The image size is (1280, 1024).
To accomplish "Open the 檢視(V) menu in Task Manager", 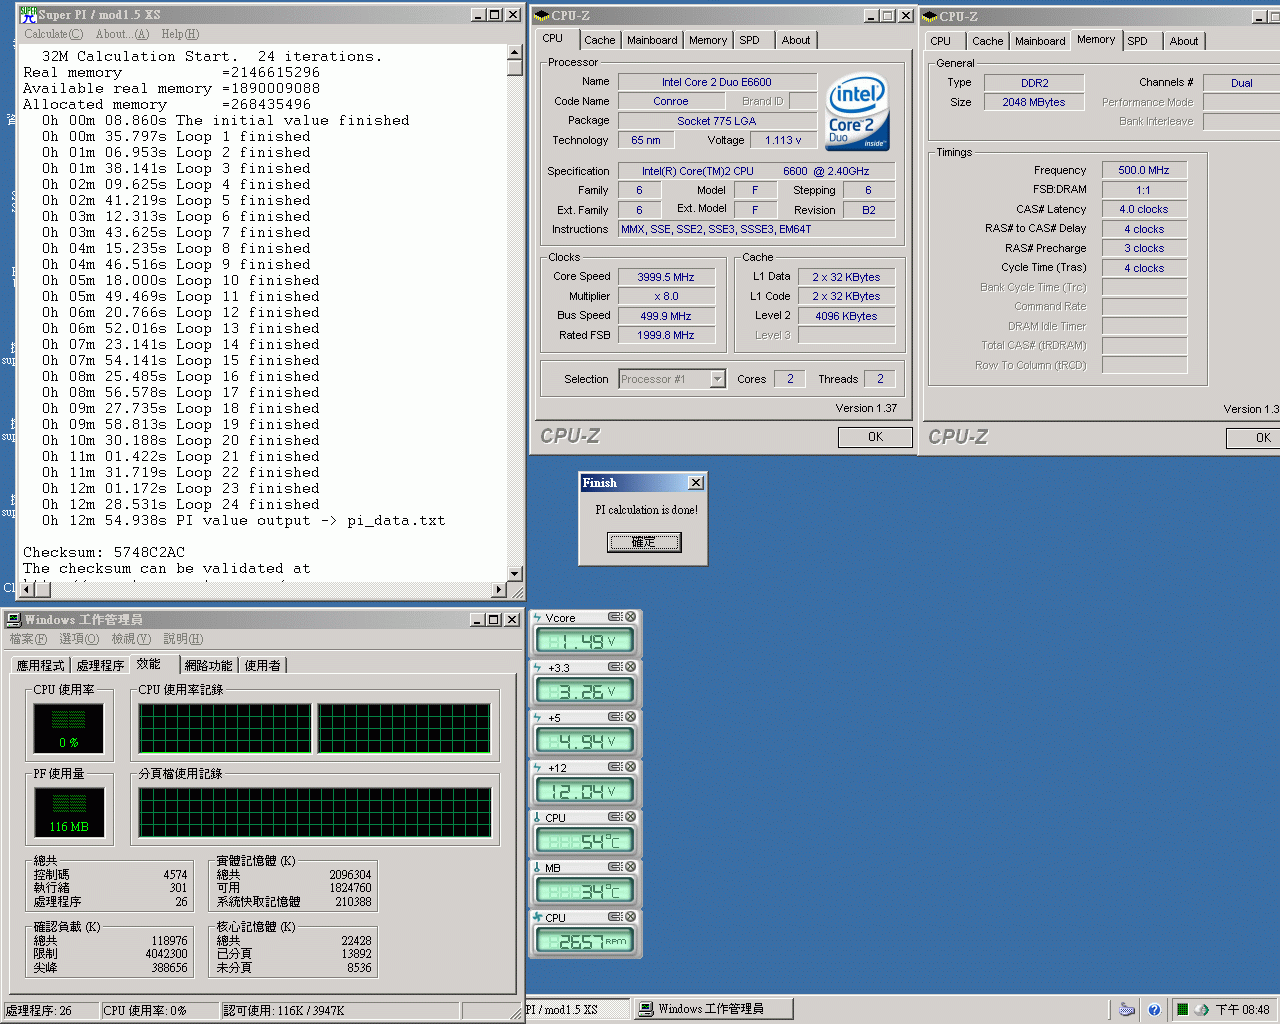I will (x=131, y=639).
